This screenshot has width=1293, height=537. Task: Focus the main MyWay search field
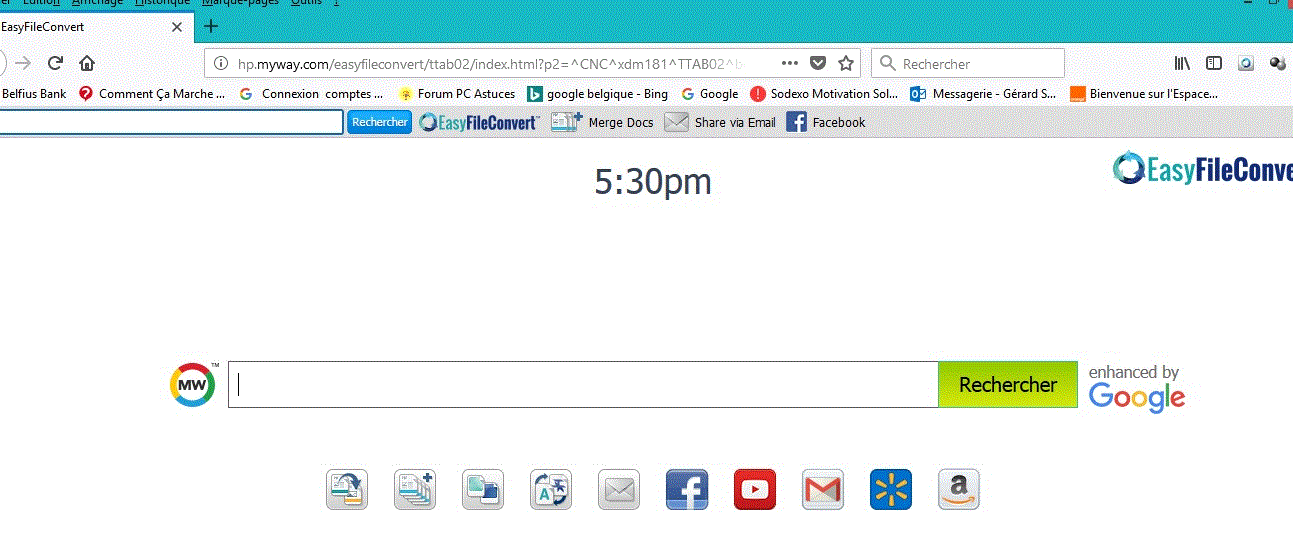(583, 385)
